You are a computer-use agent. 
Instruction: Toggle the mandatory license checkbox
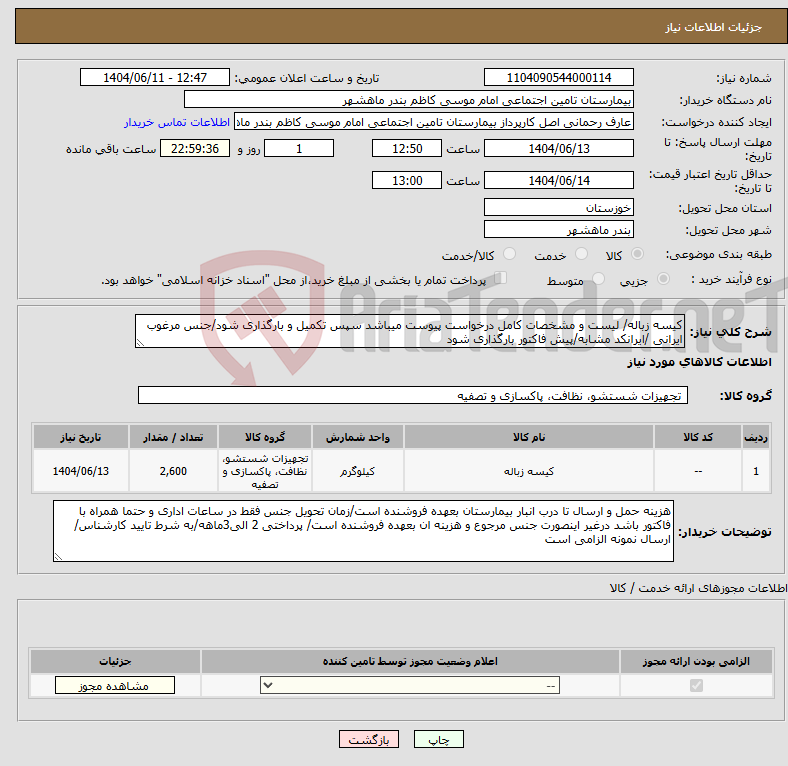click(x=696, y=685)
